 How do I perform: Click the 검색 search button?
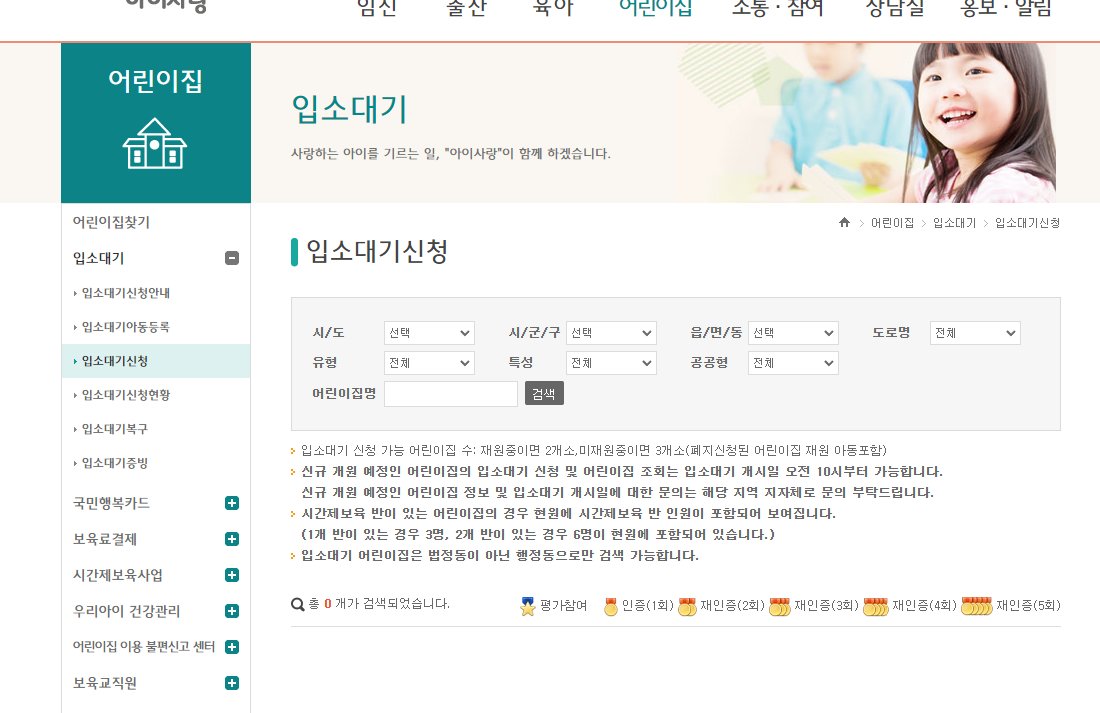pos(544,394)
